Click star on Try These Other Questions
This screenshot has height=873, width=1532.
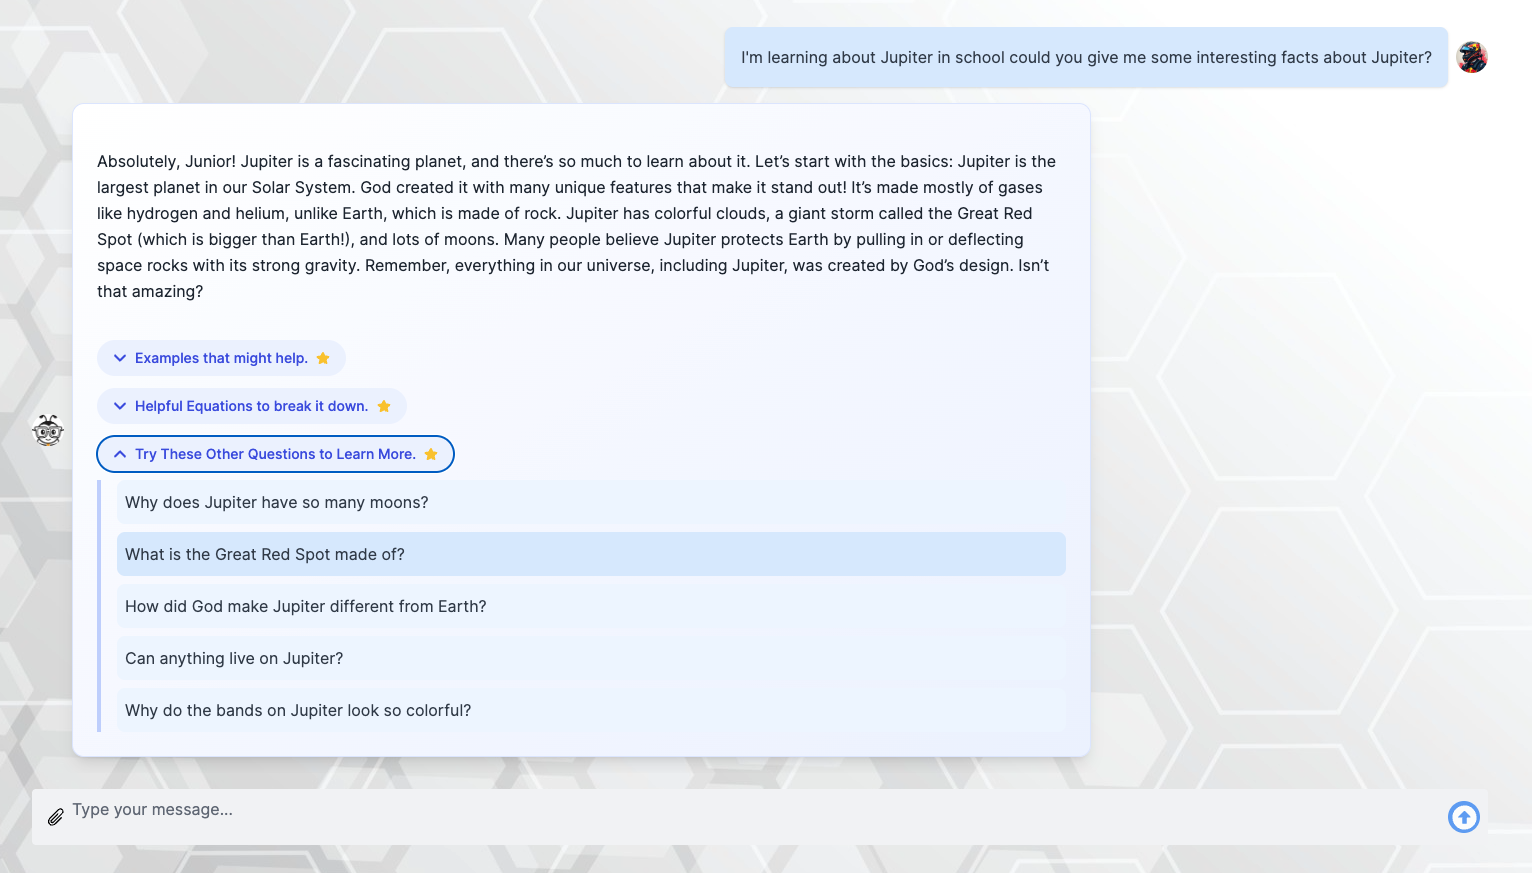[431, 454]
